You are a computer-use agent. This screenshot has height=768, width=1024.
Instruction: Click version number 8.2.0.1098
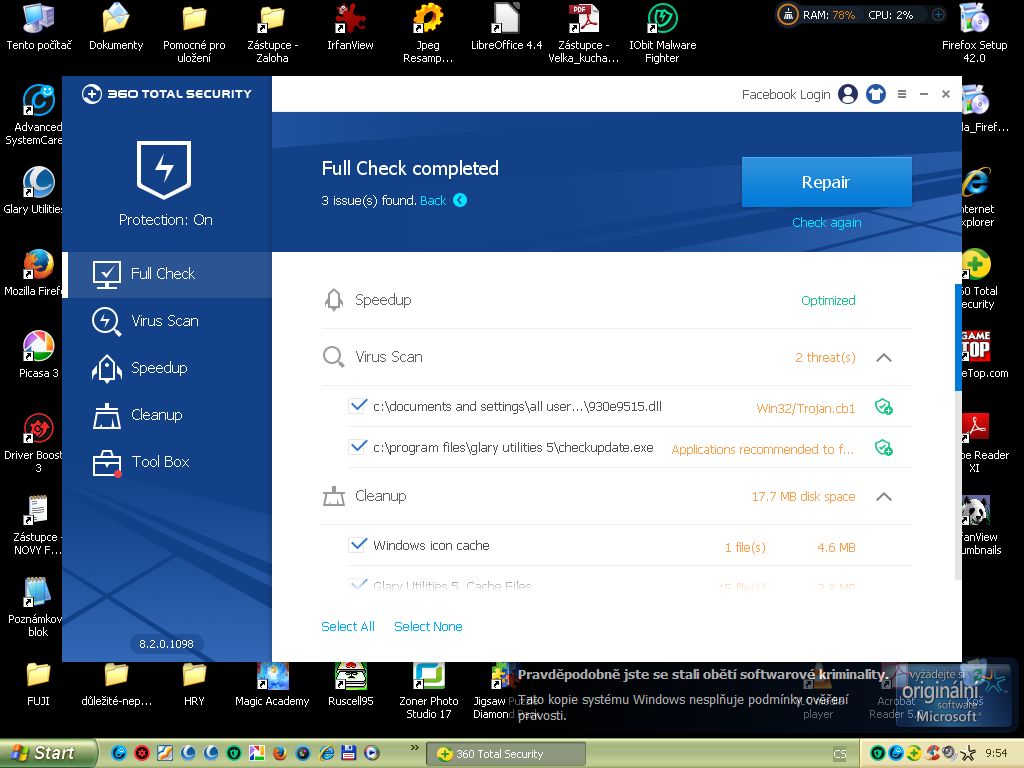click(x=167, y=644)
